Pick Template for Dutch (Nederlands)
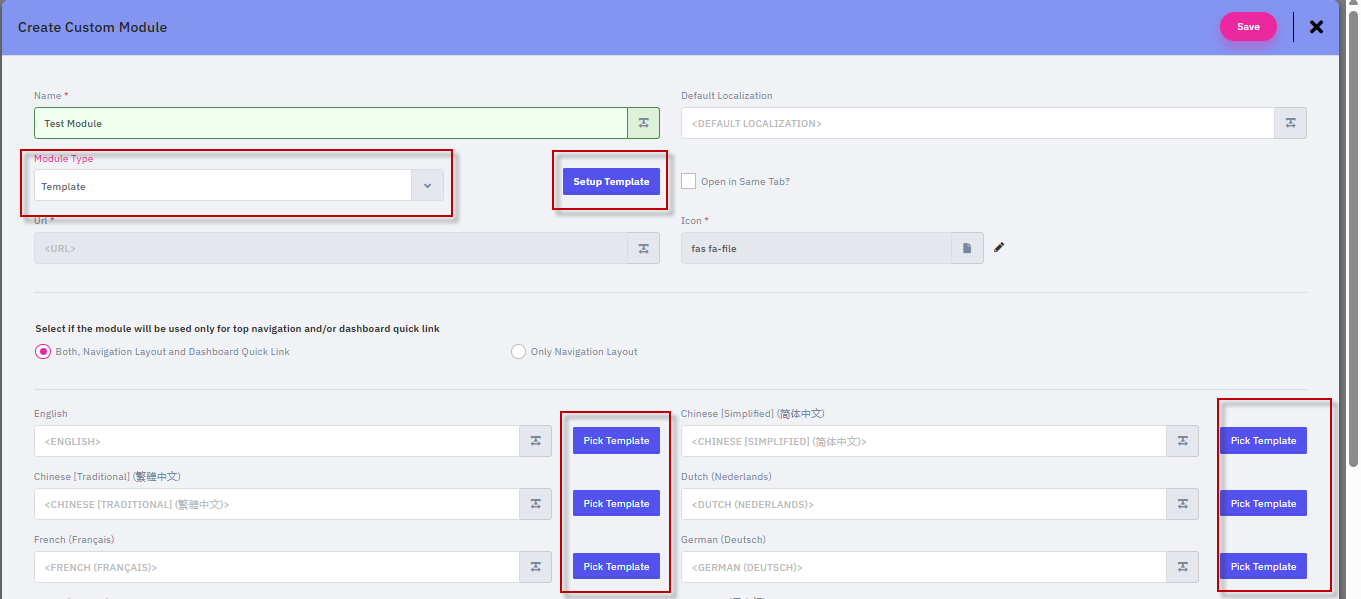Image resolution: width=1361 pixels, height=599 pixels. (x=1263, y=504)
